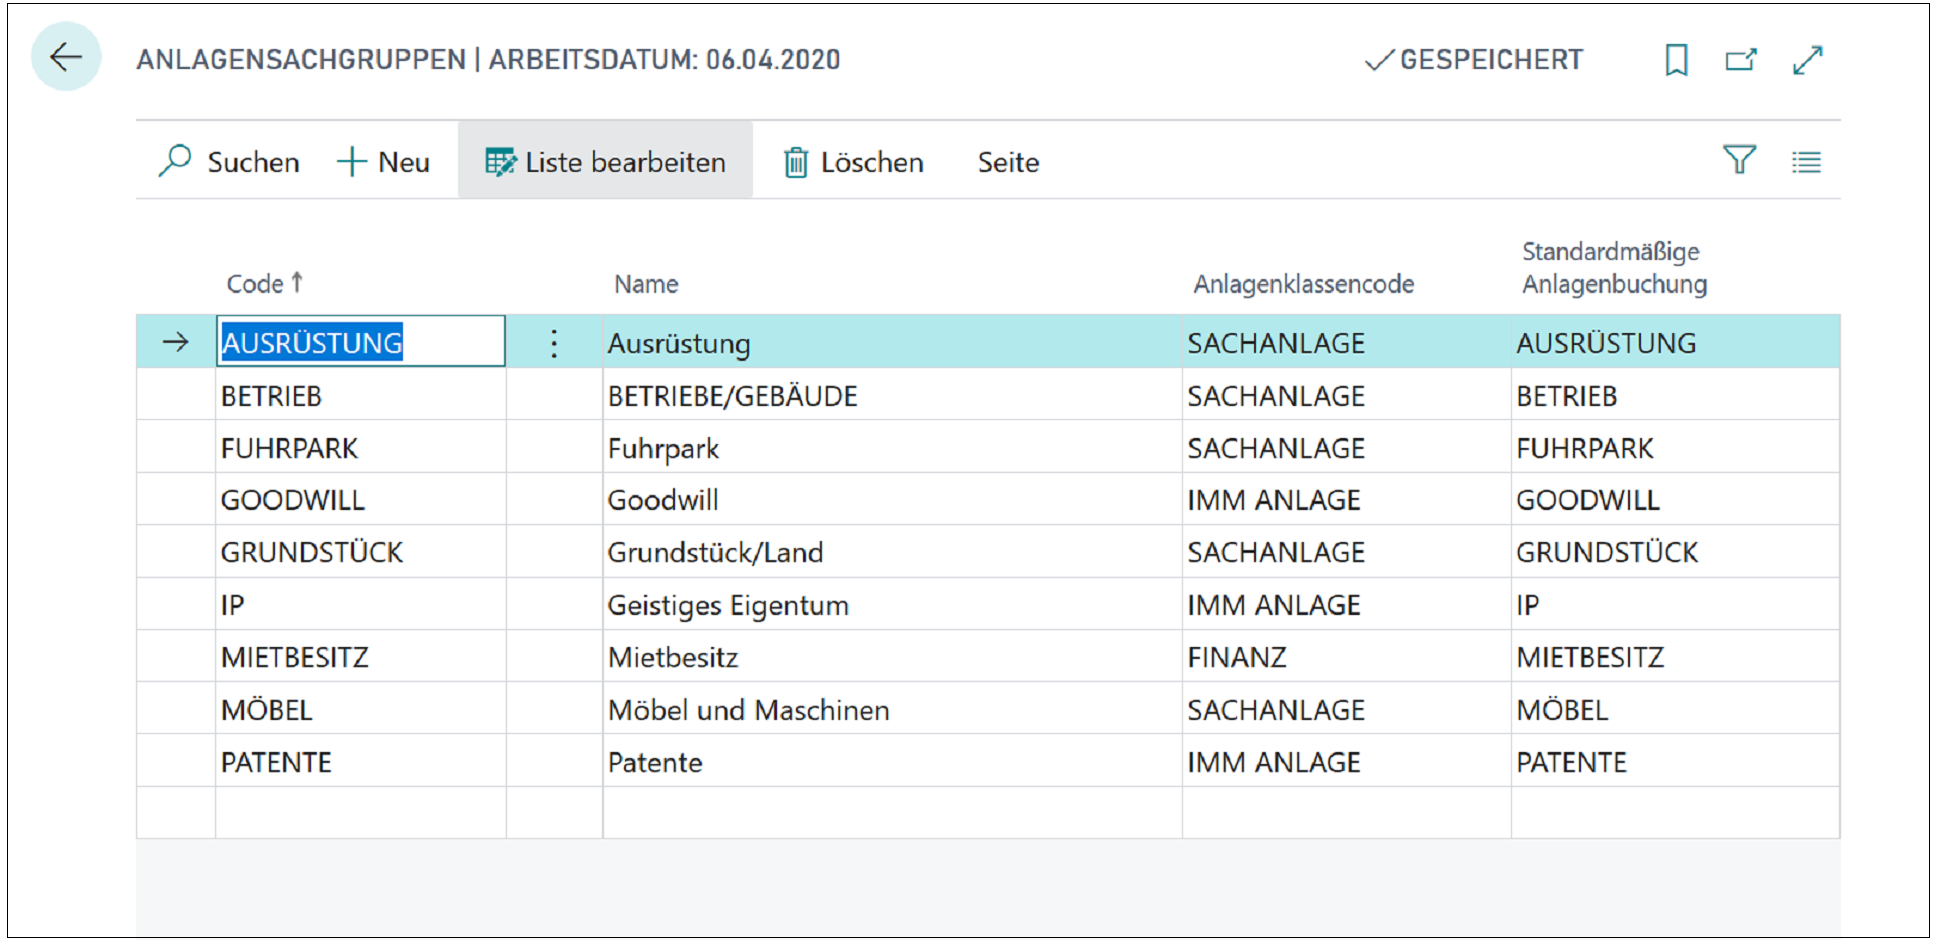Click default posting AUSRÜSTUNG cell
This screenshot has height=940, width=1934.
1675,342
